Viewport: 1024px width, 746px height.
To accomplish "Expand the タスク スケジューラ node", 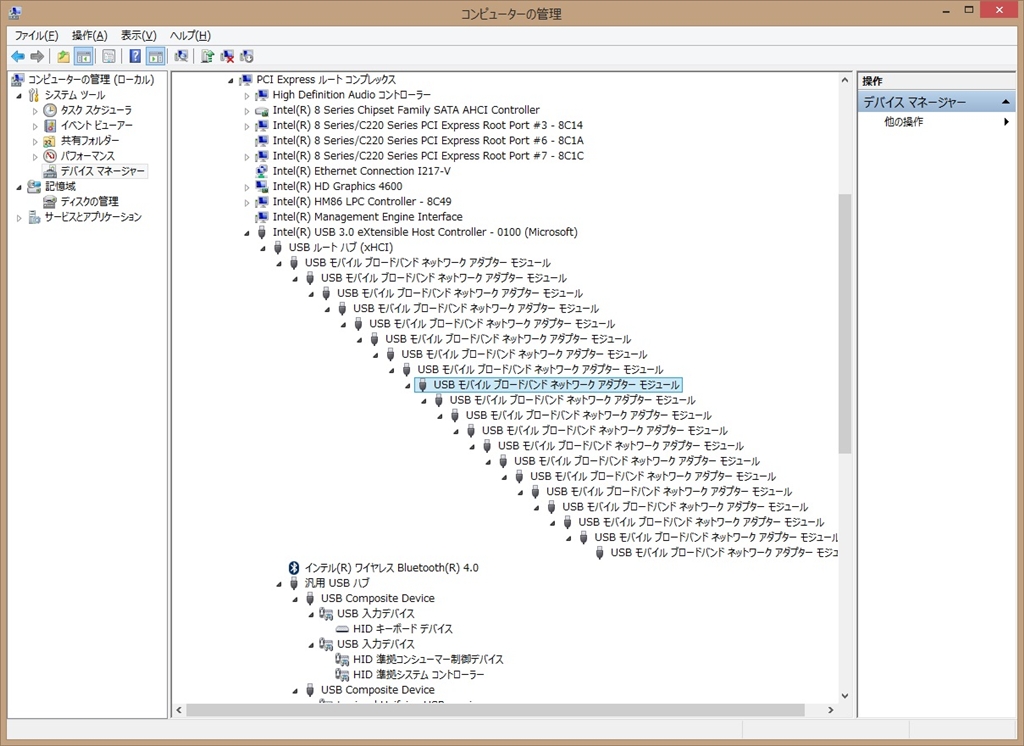I will point(35,111).
